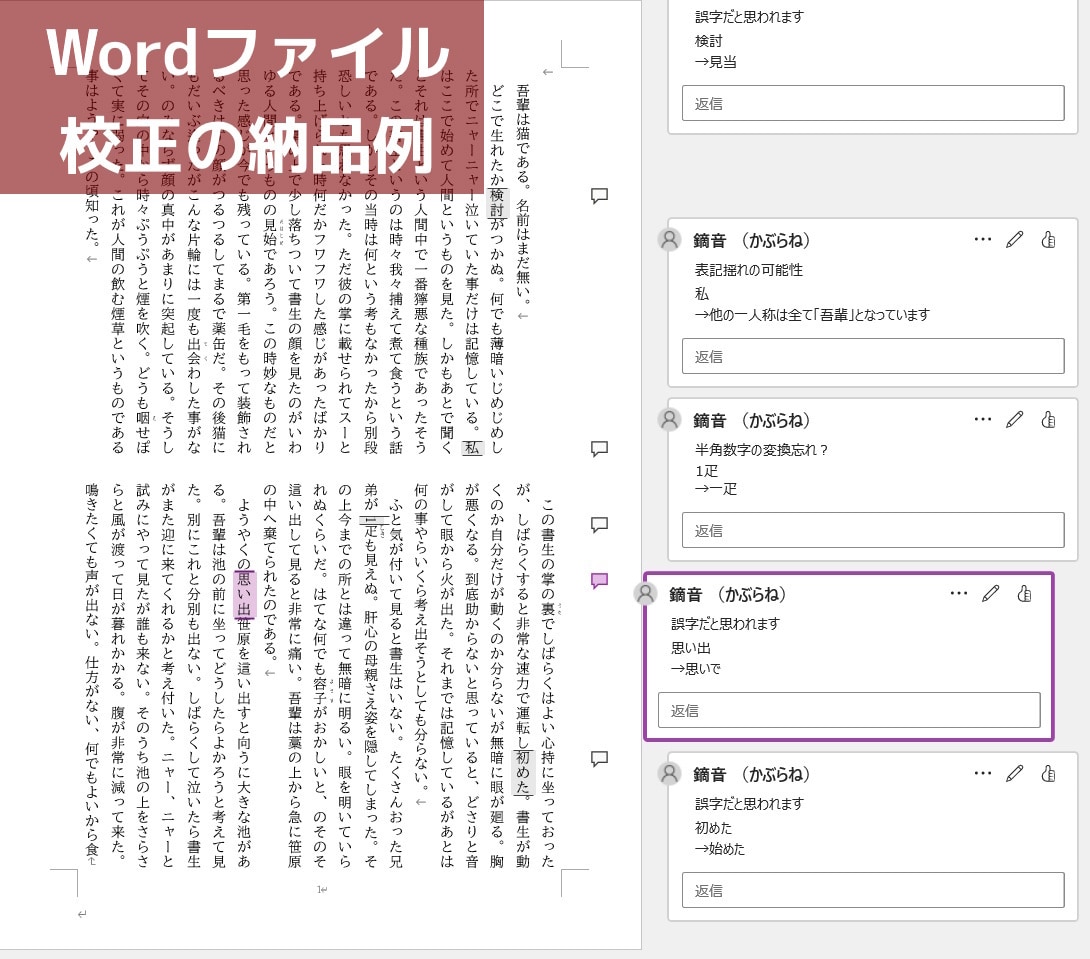The image size is (1090, 959).
Task: Like the 思い出 comment with thumbs-up
Action: 1024,593
